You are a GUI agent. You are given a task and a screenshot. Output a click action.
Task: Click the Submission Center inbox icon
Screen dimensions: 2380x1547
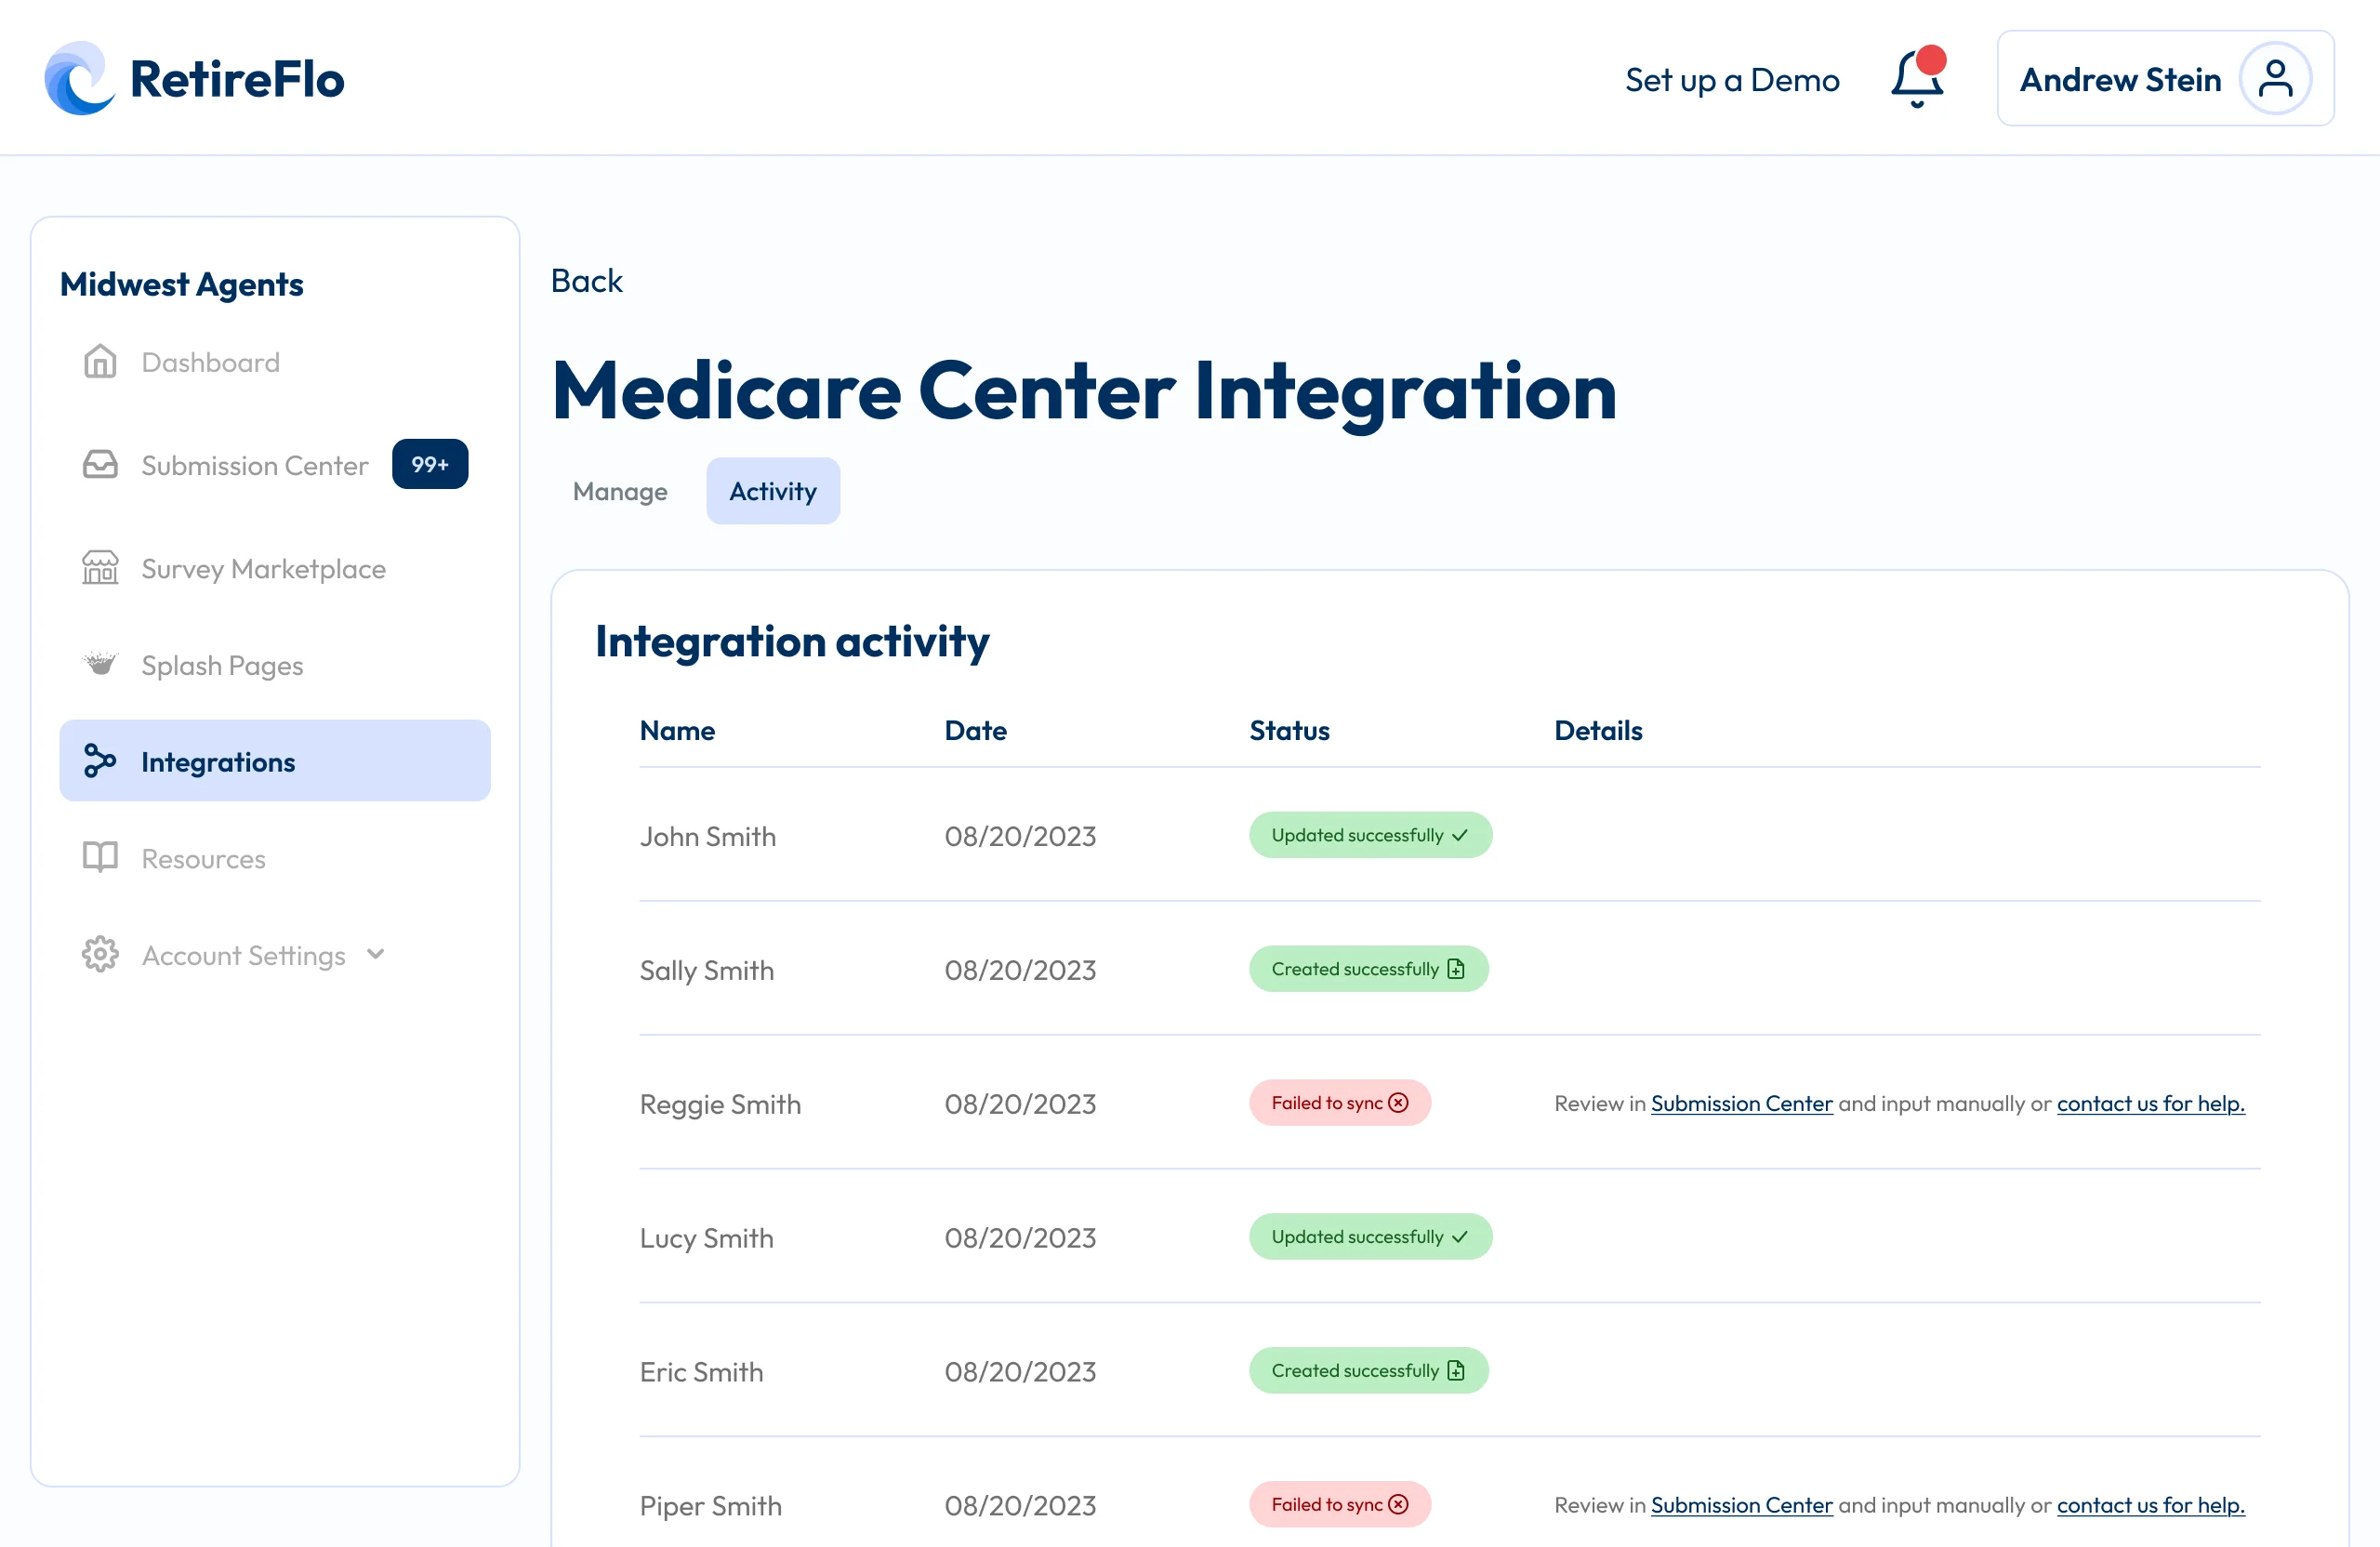100,465
